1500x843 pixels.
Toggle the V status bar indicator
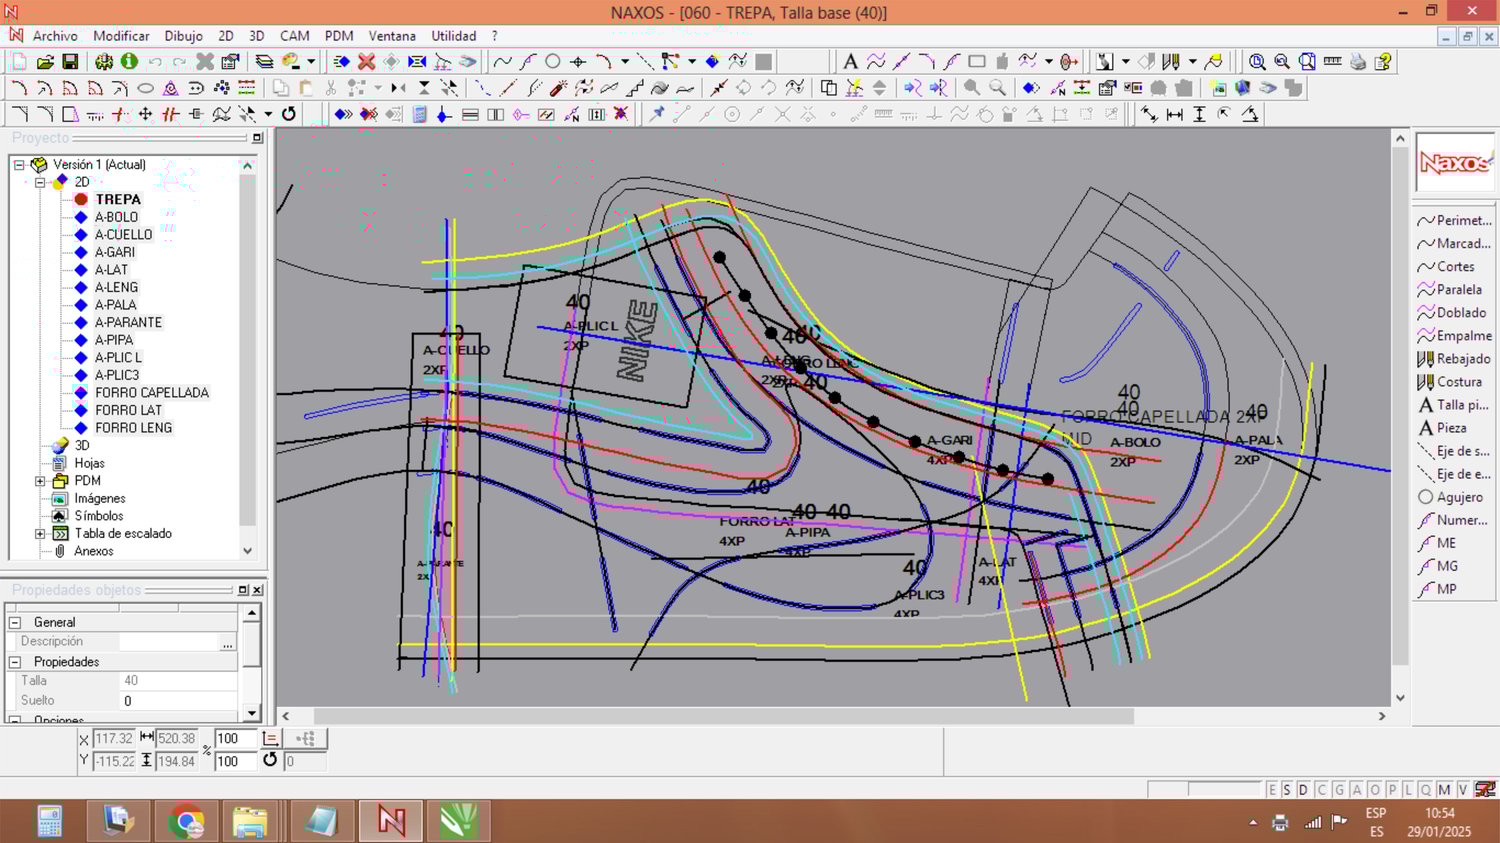tap(1462, 790)
